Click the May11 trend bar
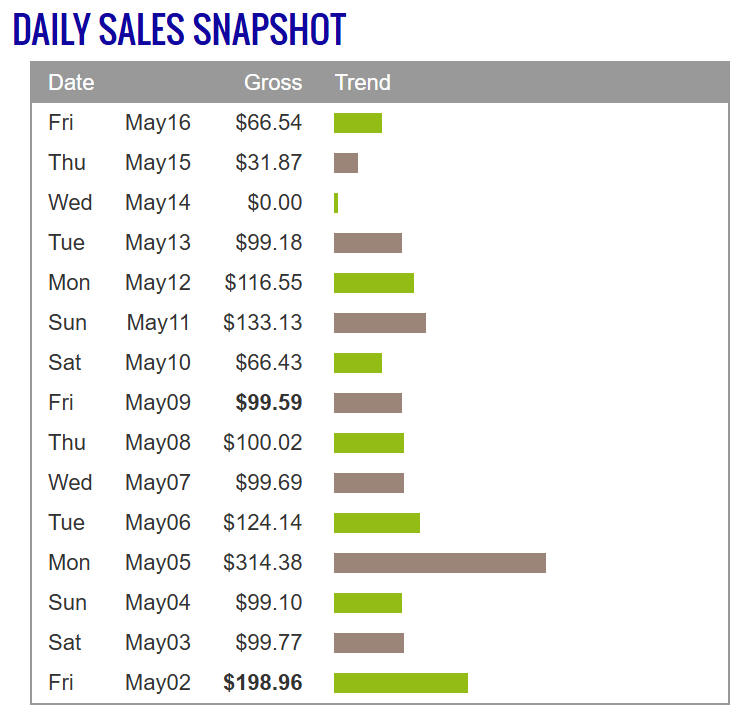This screenshot has width=753, height=727. pos(379,322)
